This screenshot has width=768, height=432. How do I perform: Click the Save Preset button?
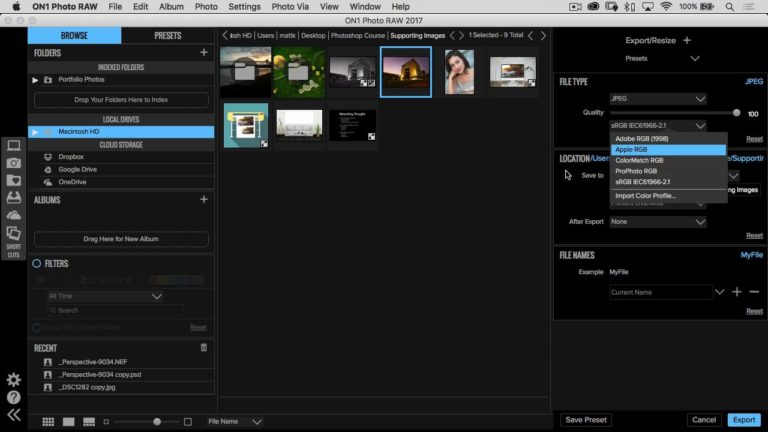(586, 420)
